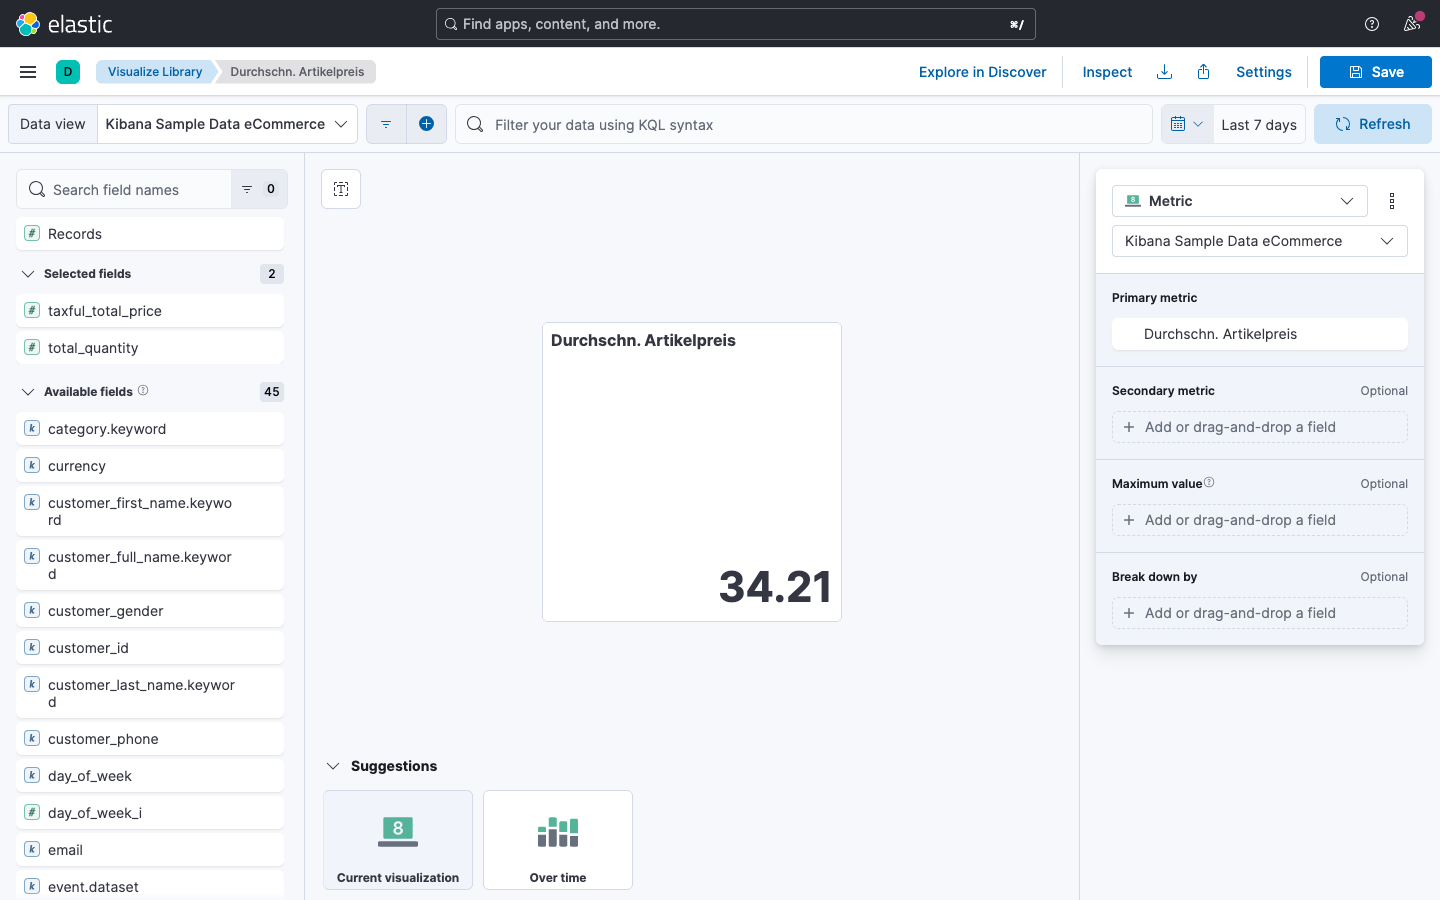Go to Visualize Library breadcrumb
This screenshot has height=900, width=1440.
tap(155, 72)
